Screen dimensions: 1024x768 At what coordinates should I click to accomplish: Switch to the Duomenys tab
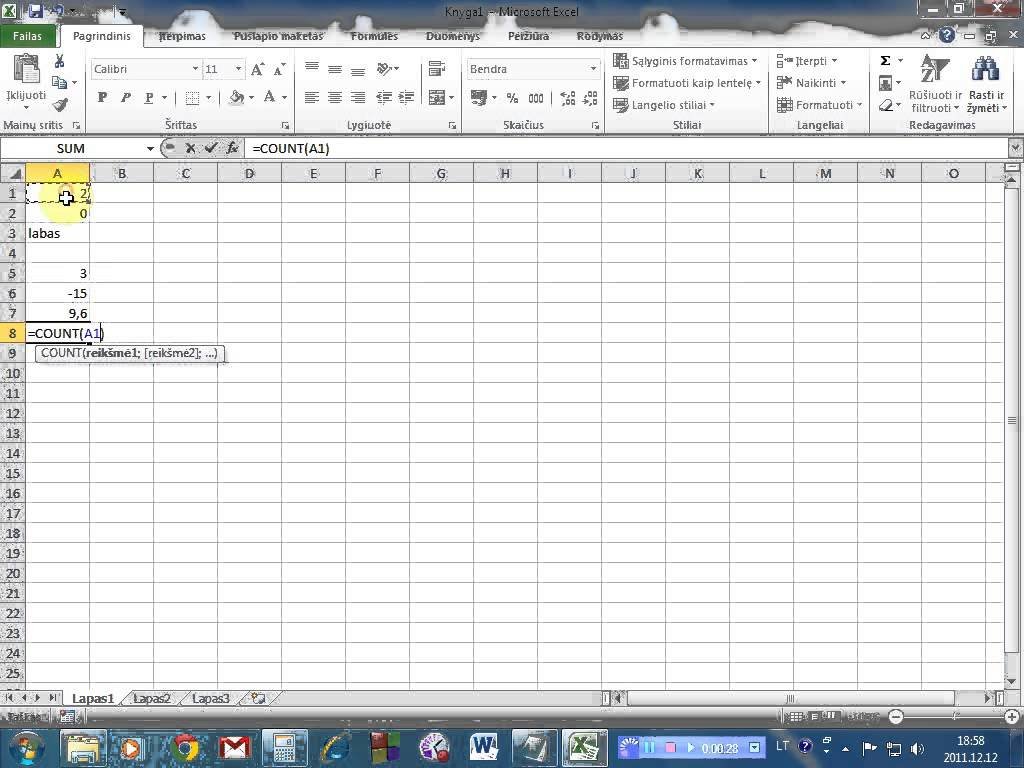click(453, 37)
